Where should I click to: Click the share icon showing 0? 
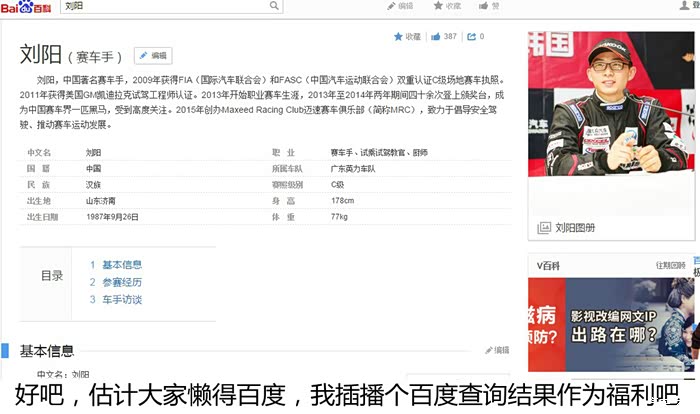point(475,37)
